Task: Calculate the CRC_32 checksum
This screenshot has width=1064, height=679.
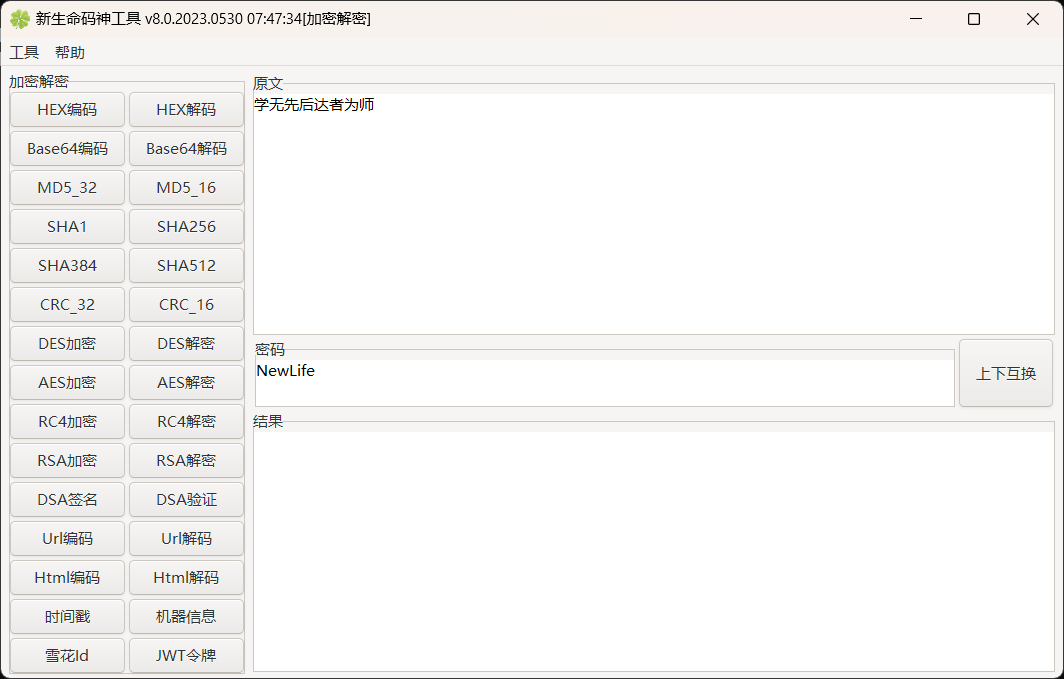Action: [67, 305]
